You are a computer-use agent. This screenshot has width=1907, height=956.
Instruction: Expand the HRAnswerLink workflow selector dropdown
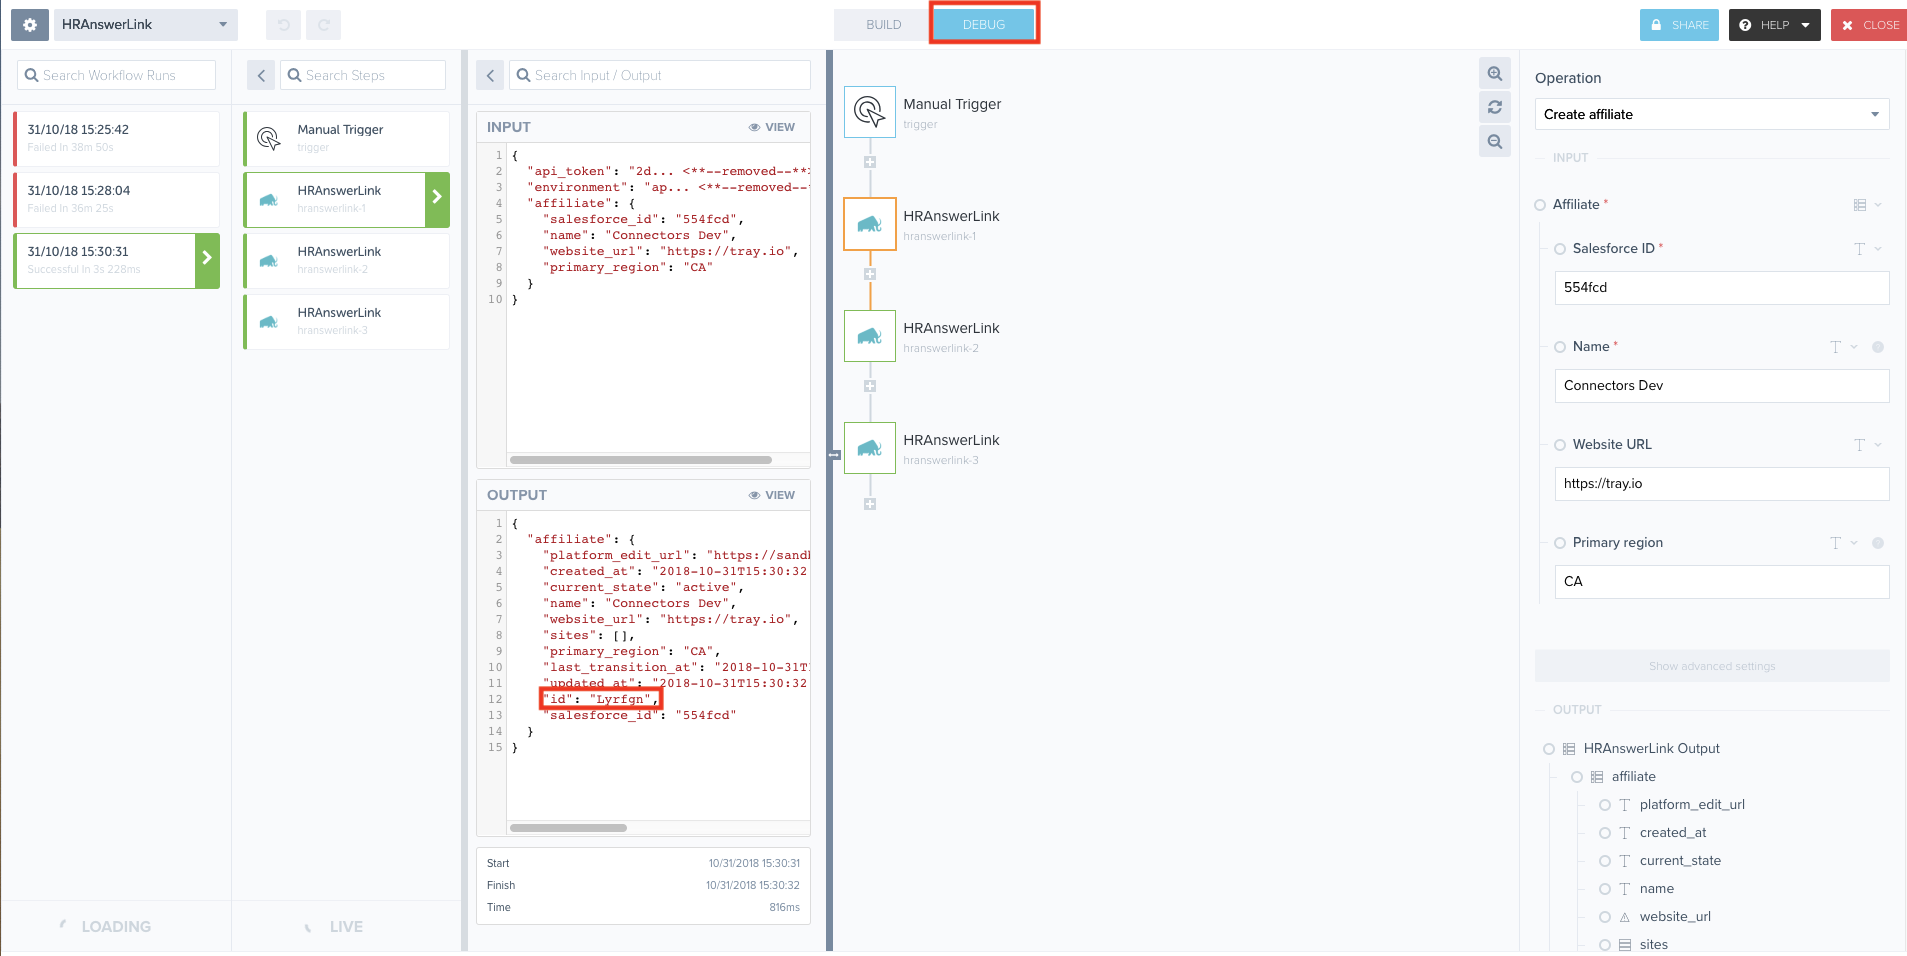(224, 24)
